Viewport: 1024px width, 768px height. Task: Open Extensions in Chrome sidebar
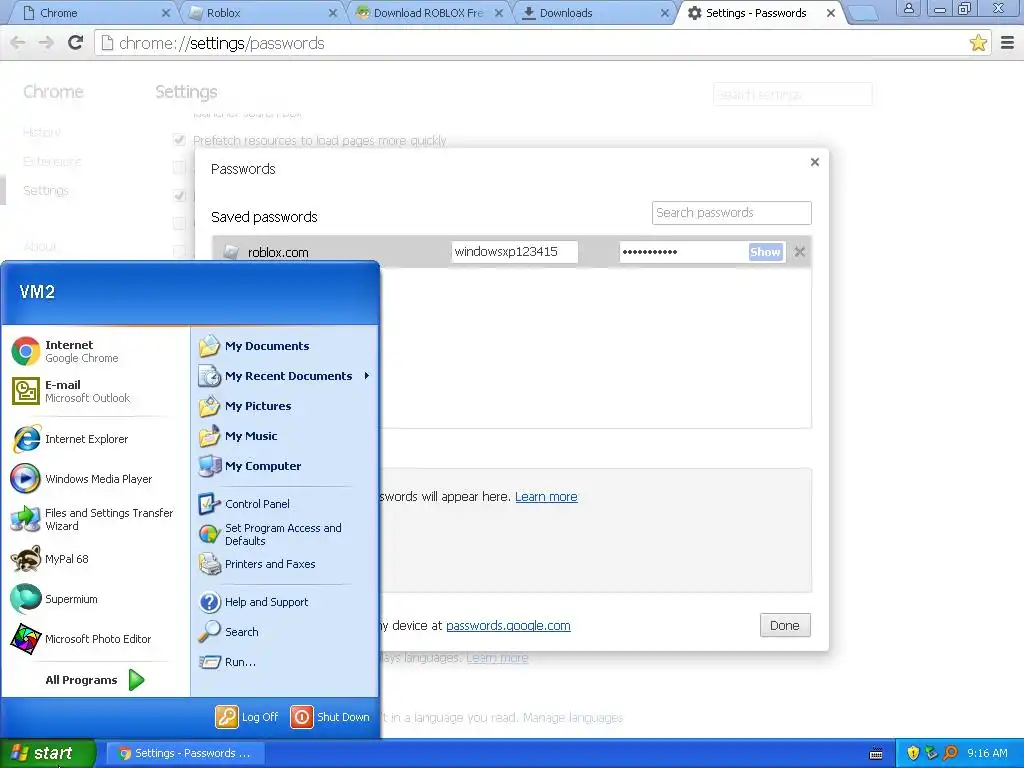coord(52,161)
